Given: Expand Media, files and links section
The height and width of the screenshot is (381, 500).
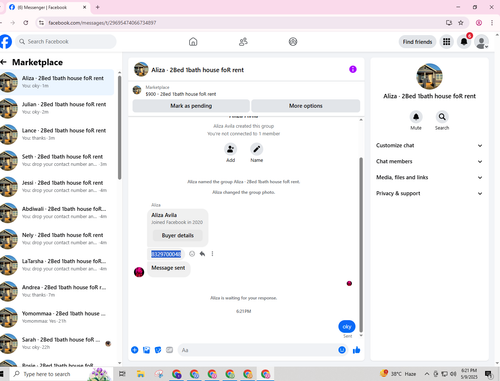Looking at the screenshot, I should (x=429, y=177).
